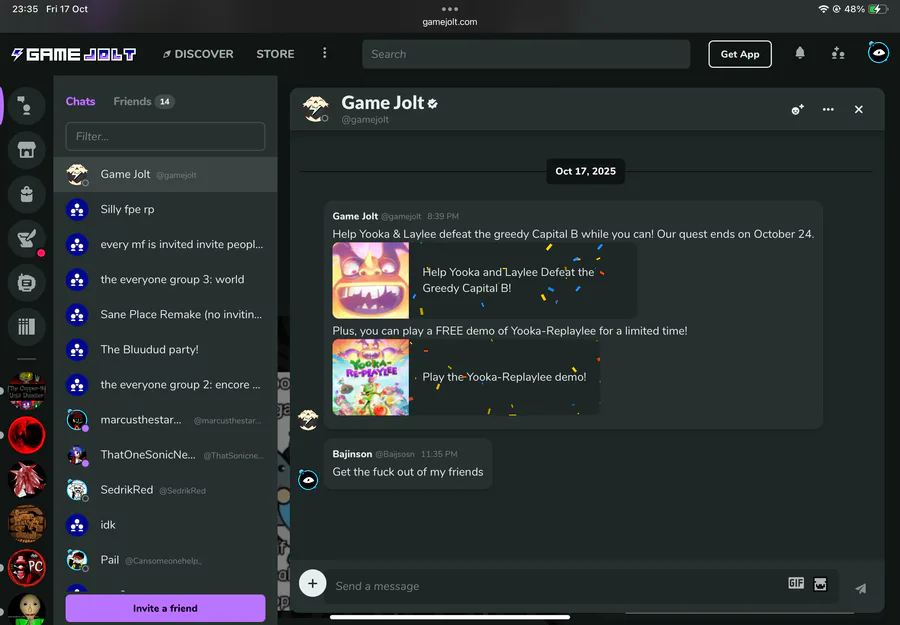Click the chat Filter field
This screenshot has height=625, width=900.
coord(165,136)
